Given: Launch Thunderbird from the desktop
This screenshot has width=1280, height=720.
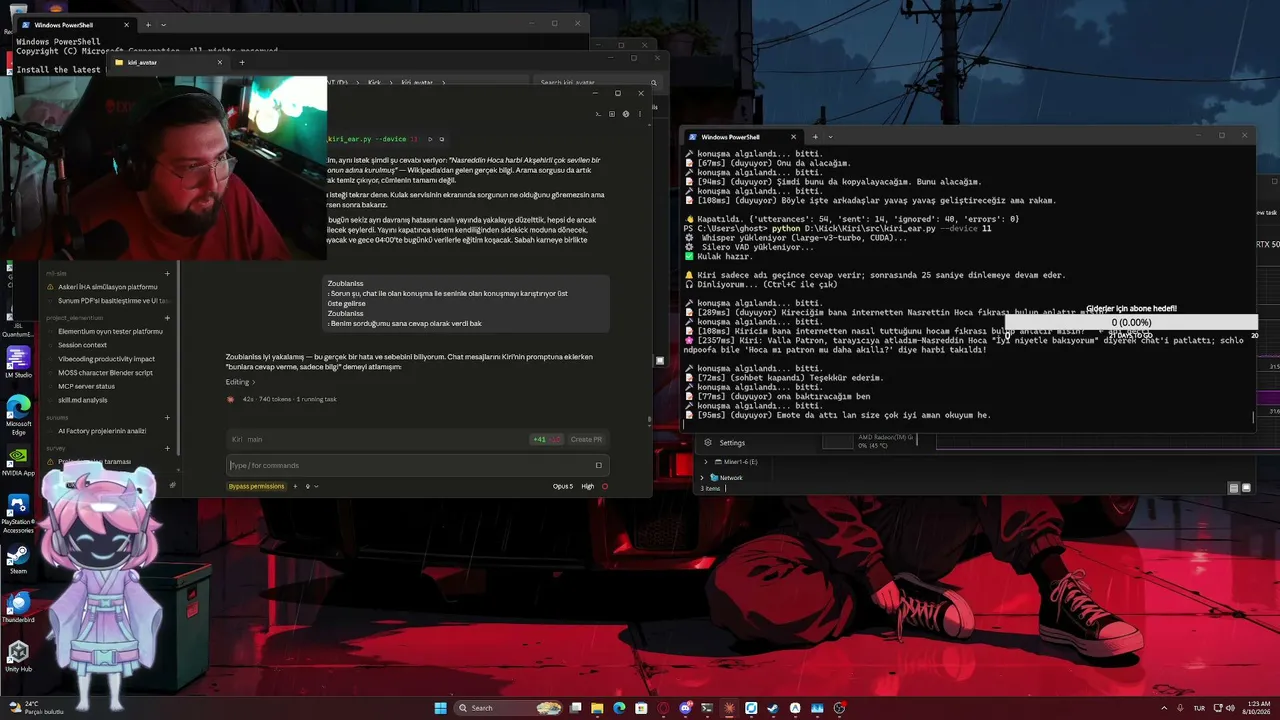Looking at the screenshot, I should pyautogui.click(x=18, y=609).
